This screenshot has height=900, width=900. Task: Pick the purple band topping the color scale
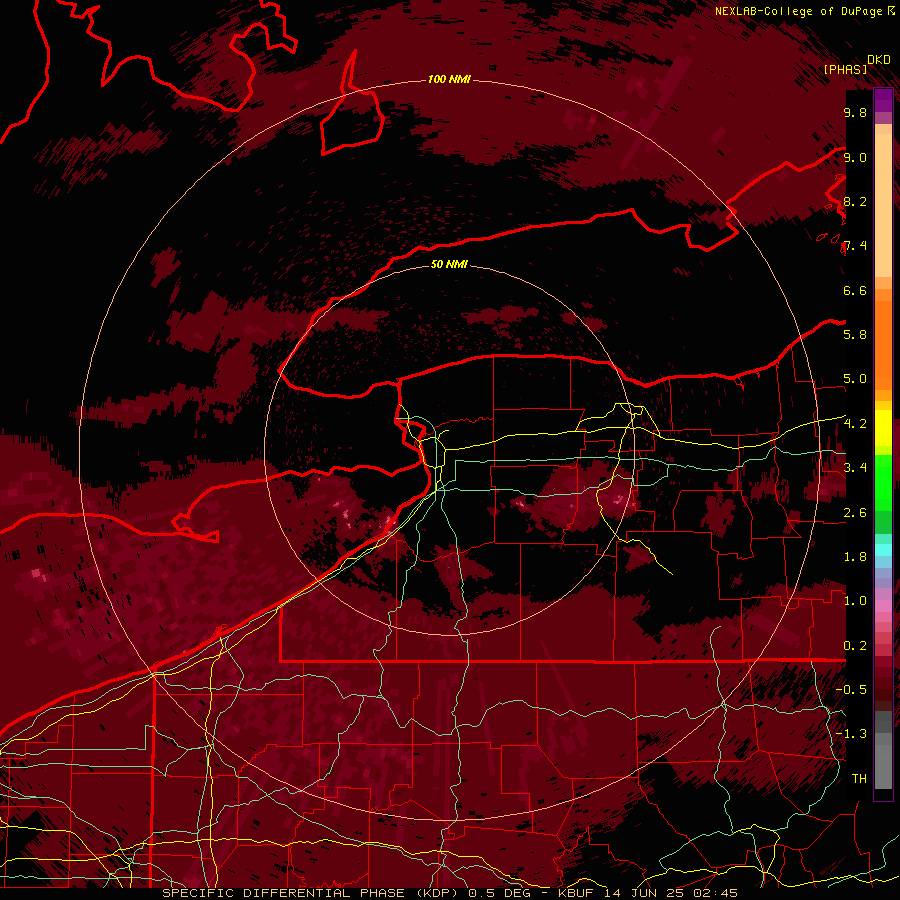[883, 100]
